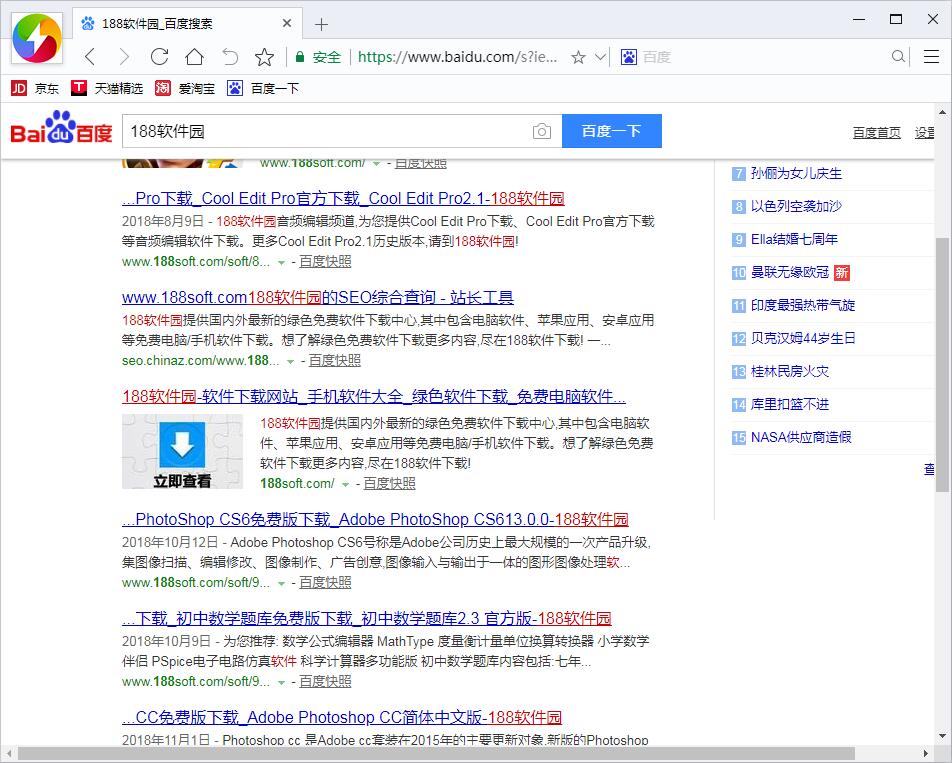Reload the page with the refresh icon
The image size is (952, 763).
pyautogui.click(x=159, y=57)
